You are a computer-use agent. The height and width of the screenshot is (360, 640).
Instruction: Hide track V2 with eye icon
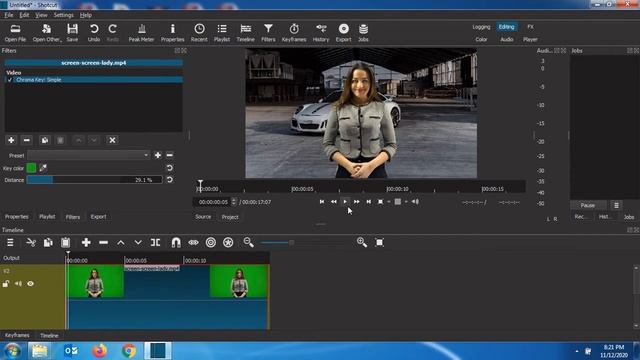31,284
